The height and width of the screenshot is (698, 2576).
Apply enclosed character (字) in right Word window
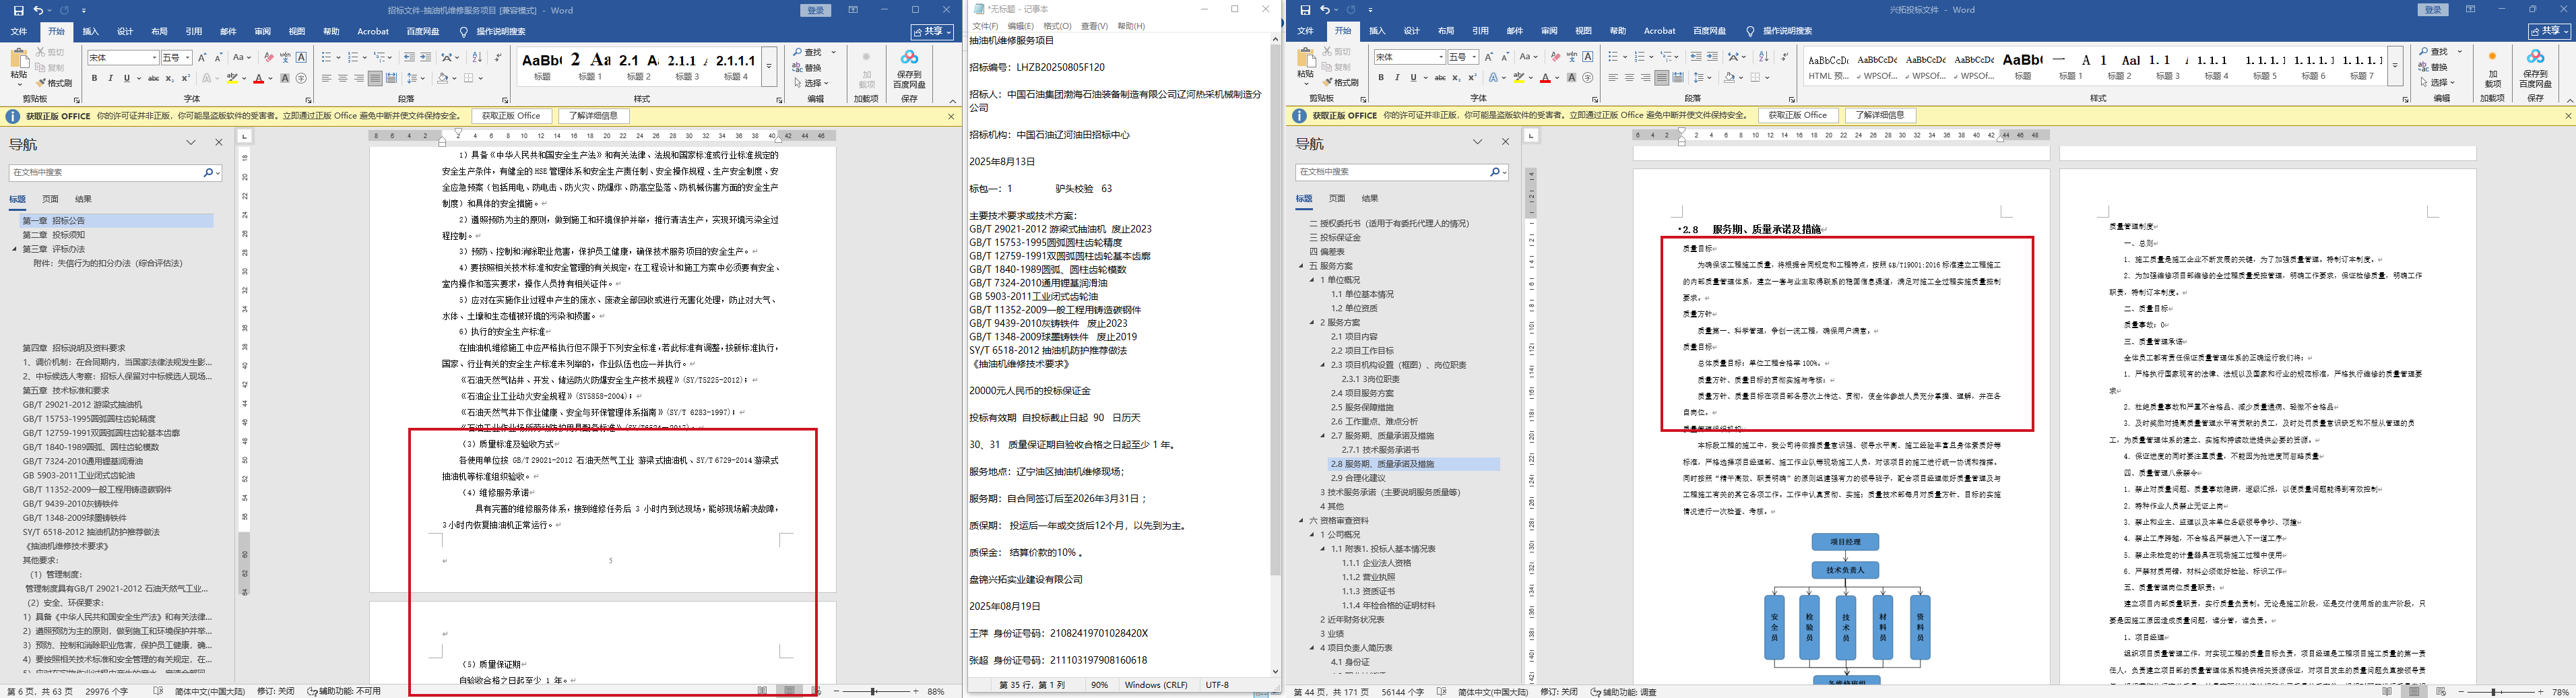pyautogui.click(x=1588, y=78)
